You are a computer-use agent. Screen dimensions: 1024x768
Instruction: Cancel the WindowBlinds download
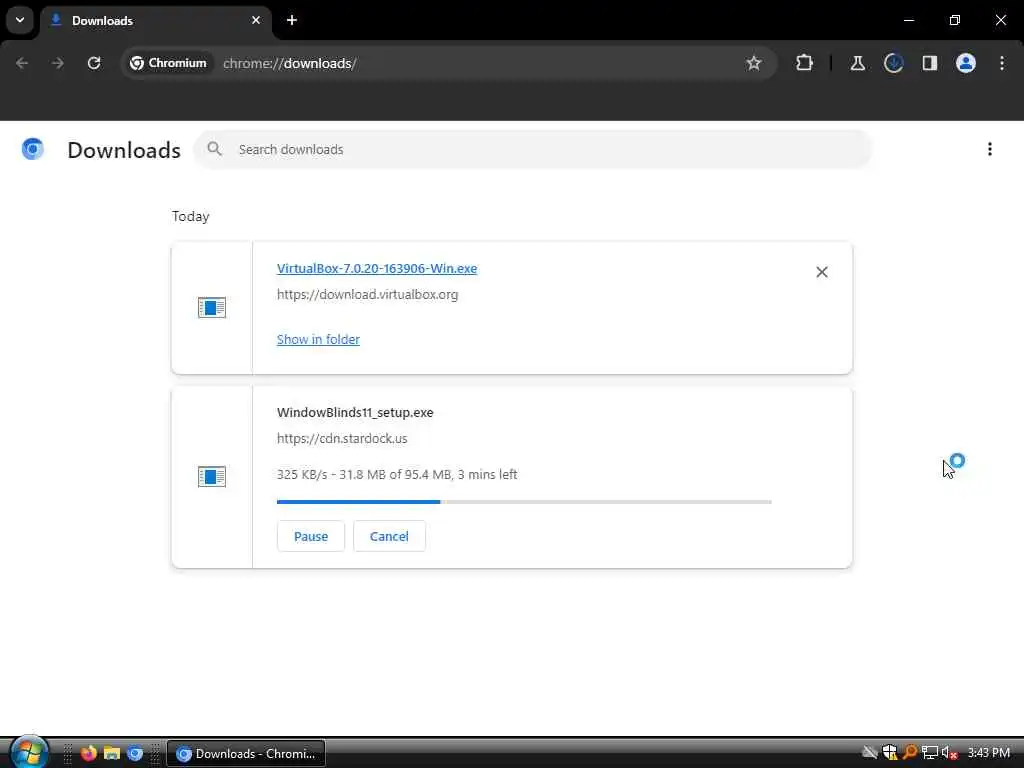click(x=389, y=536)
